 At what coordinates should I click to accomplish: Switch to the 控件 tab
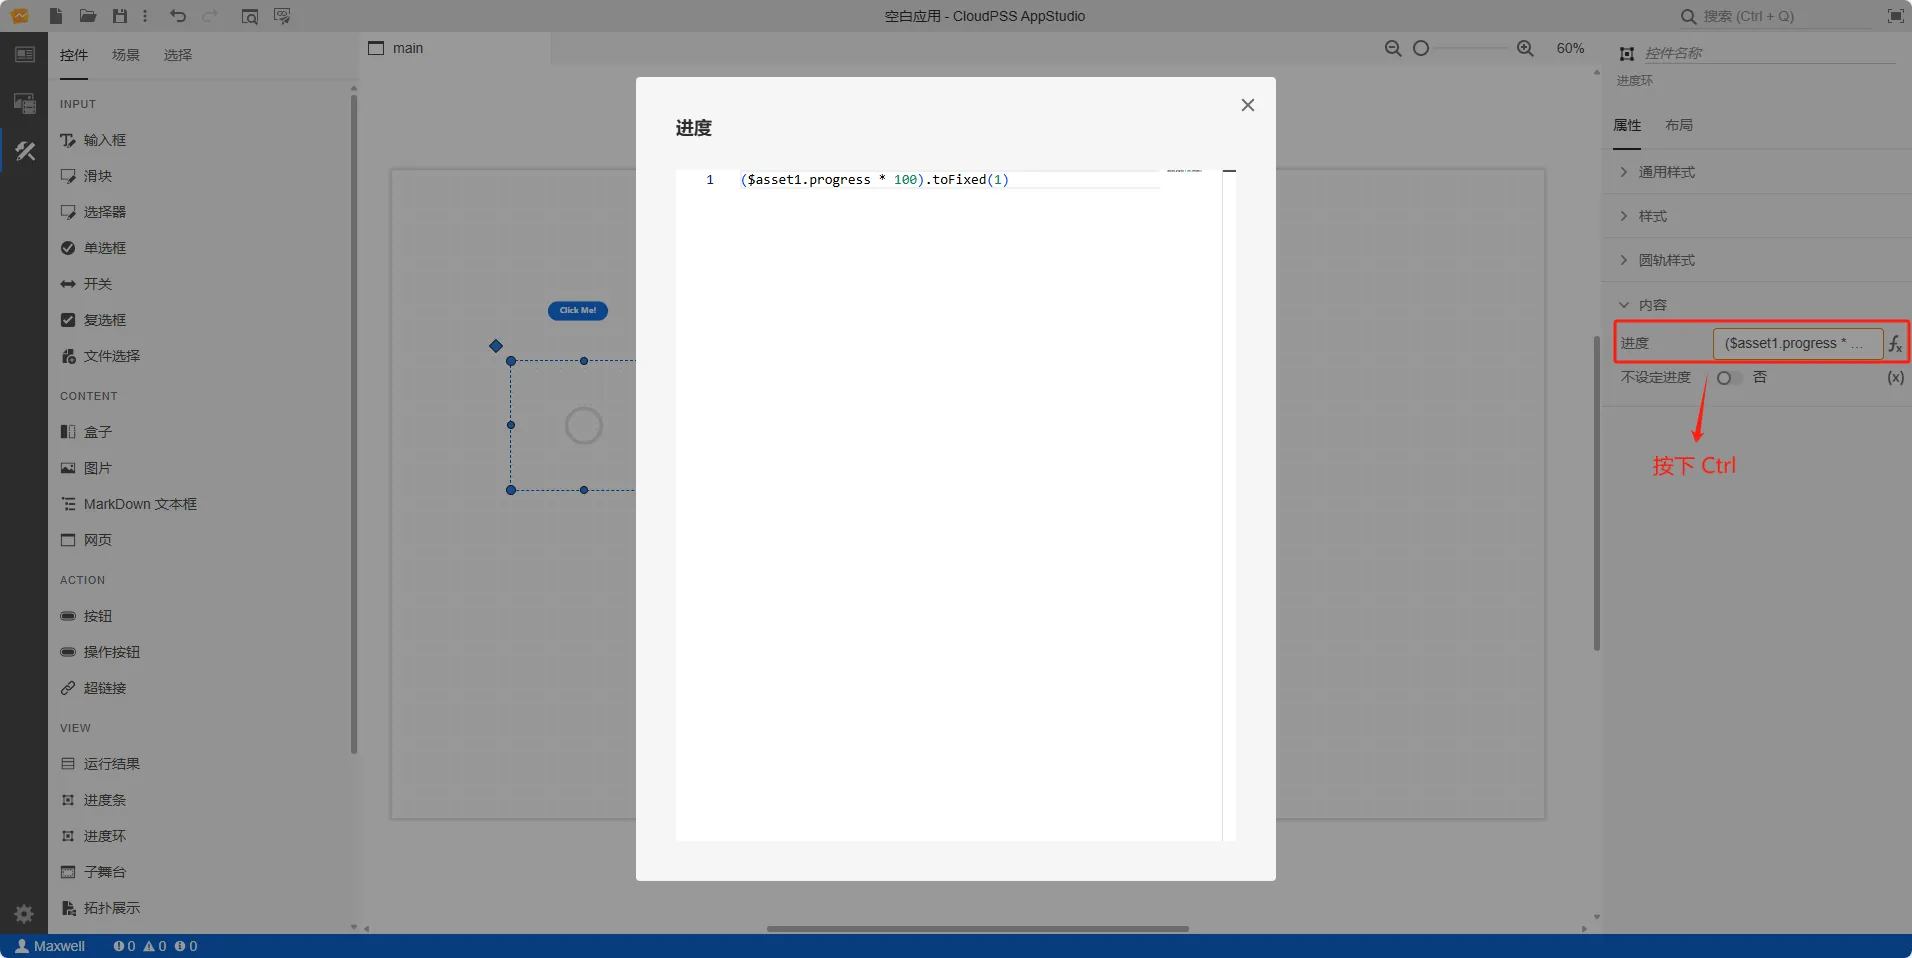[74, 55]
